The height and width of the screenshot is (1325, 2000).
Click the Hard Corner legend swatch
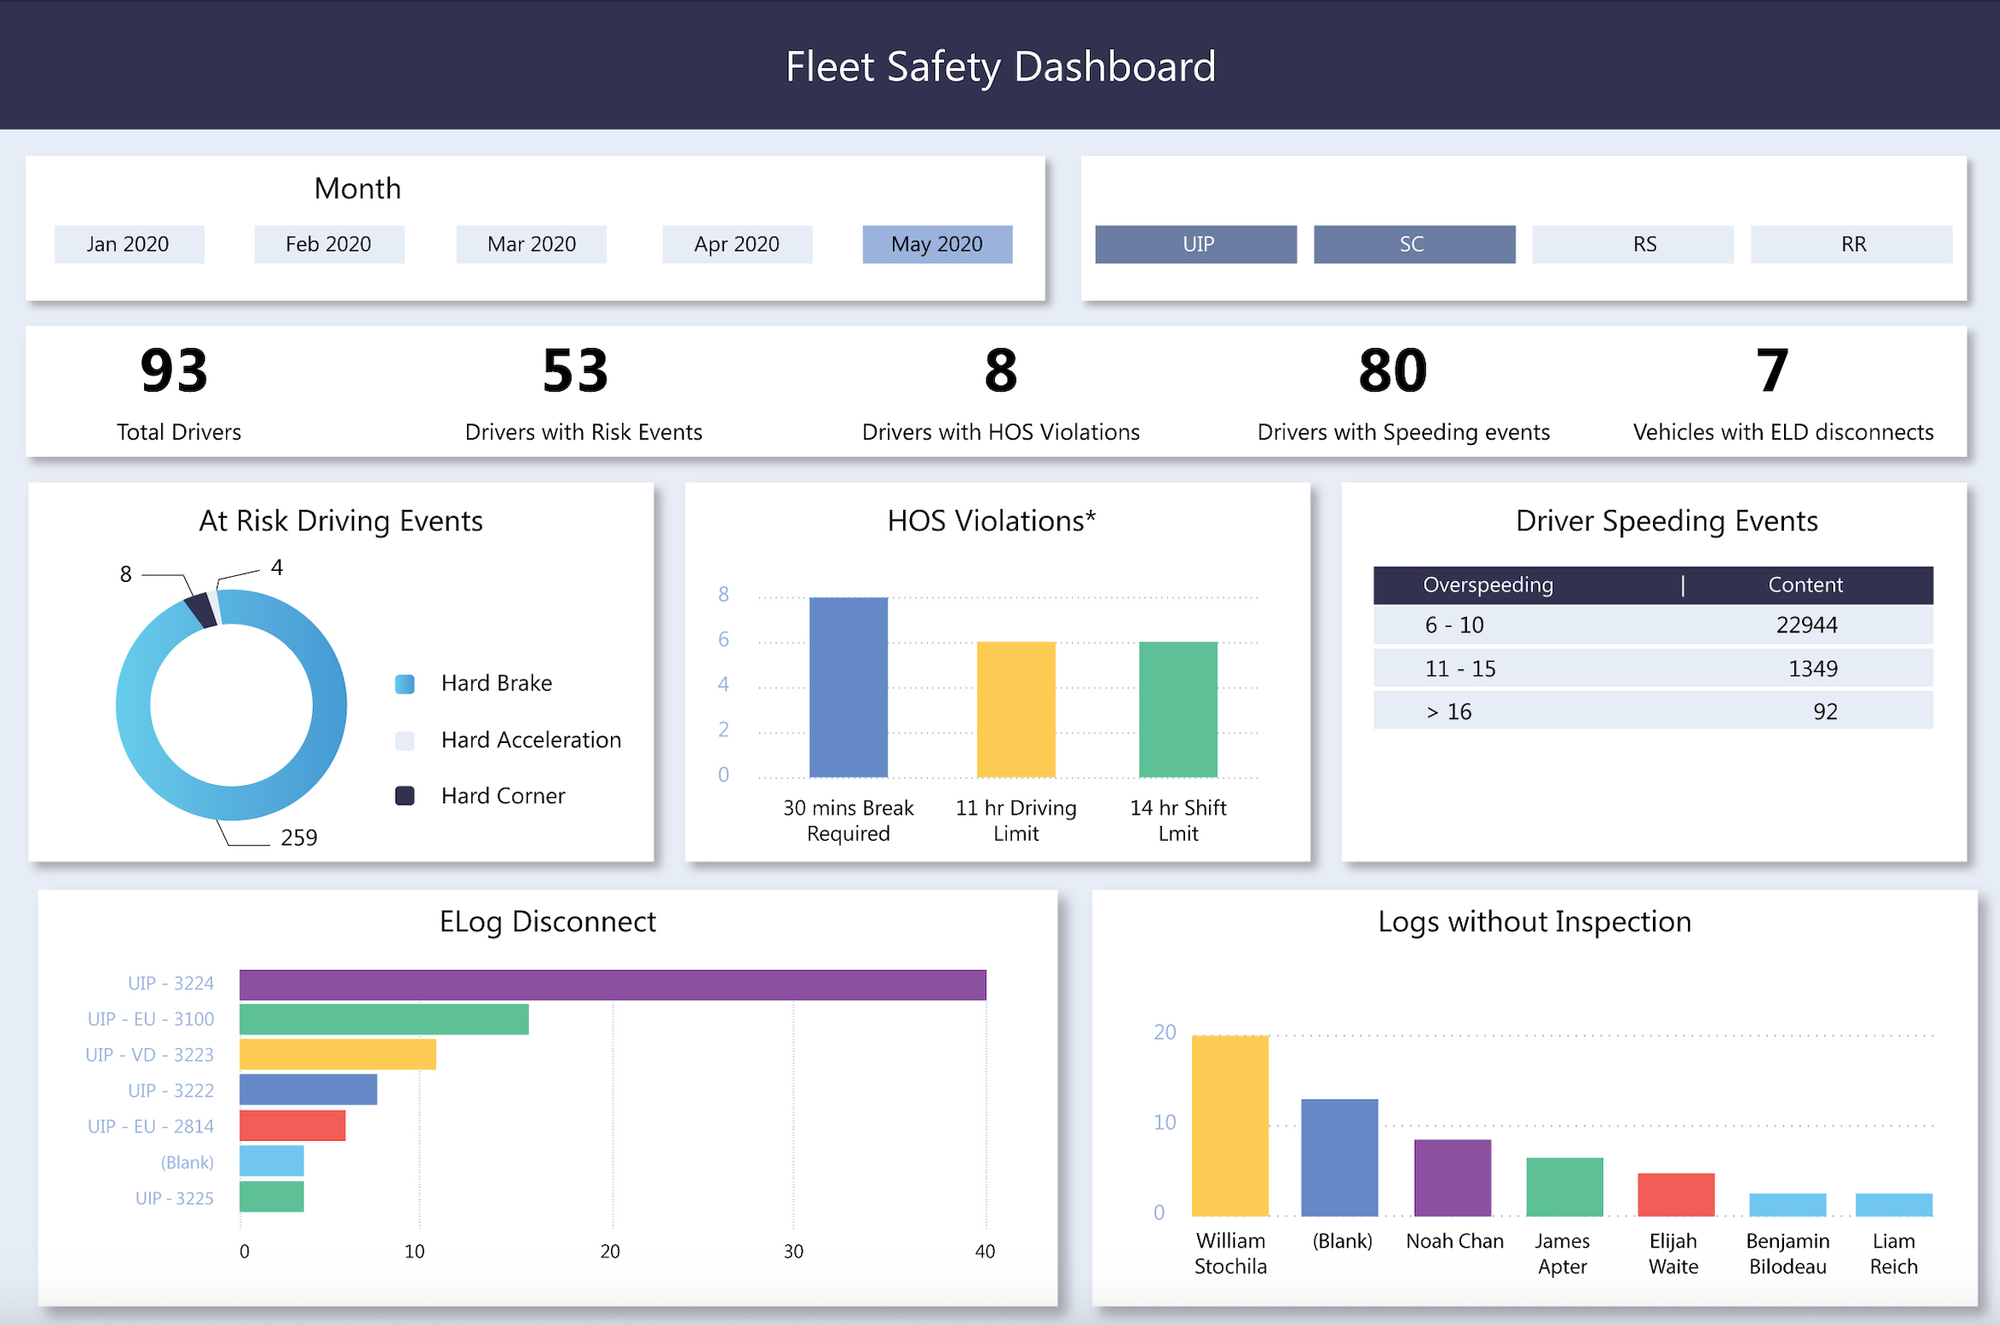pyautogui.click(x=405, y=796)
